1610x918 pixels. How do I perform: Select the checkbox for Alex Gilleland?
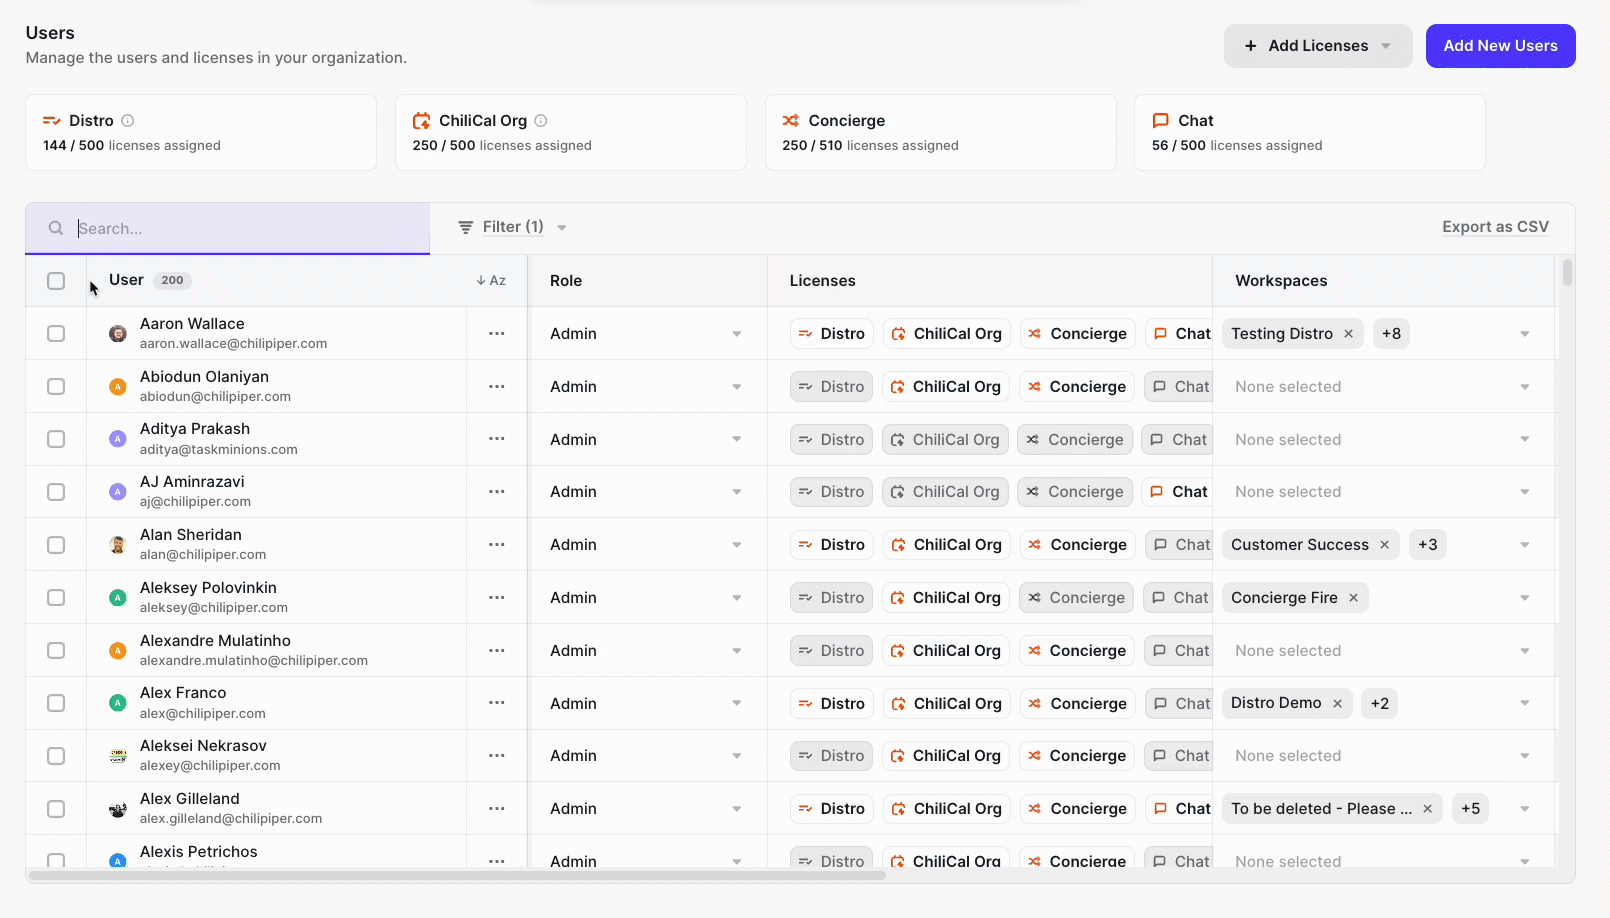tap(56, 809)
